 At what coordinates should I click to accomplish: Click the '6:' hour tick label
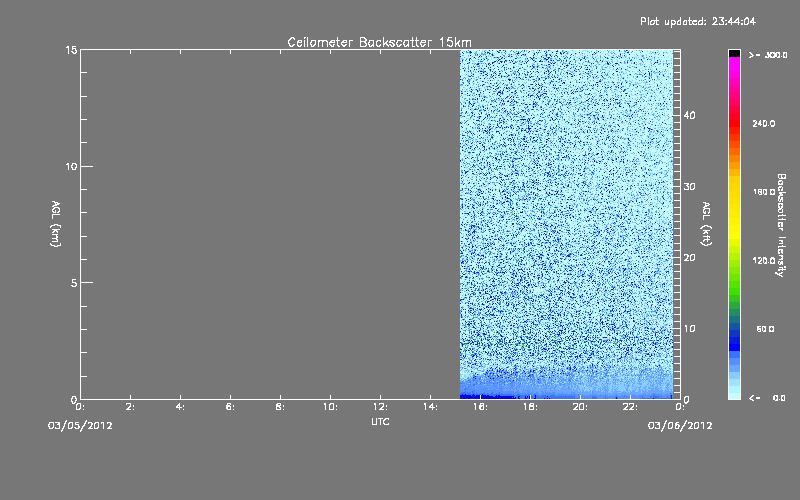tap(231, 407)
